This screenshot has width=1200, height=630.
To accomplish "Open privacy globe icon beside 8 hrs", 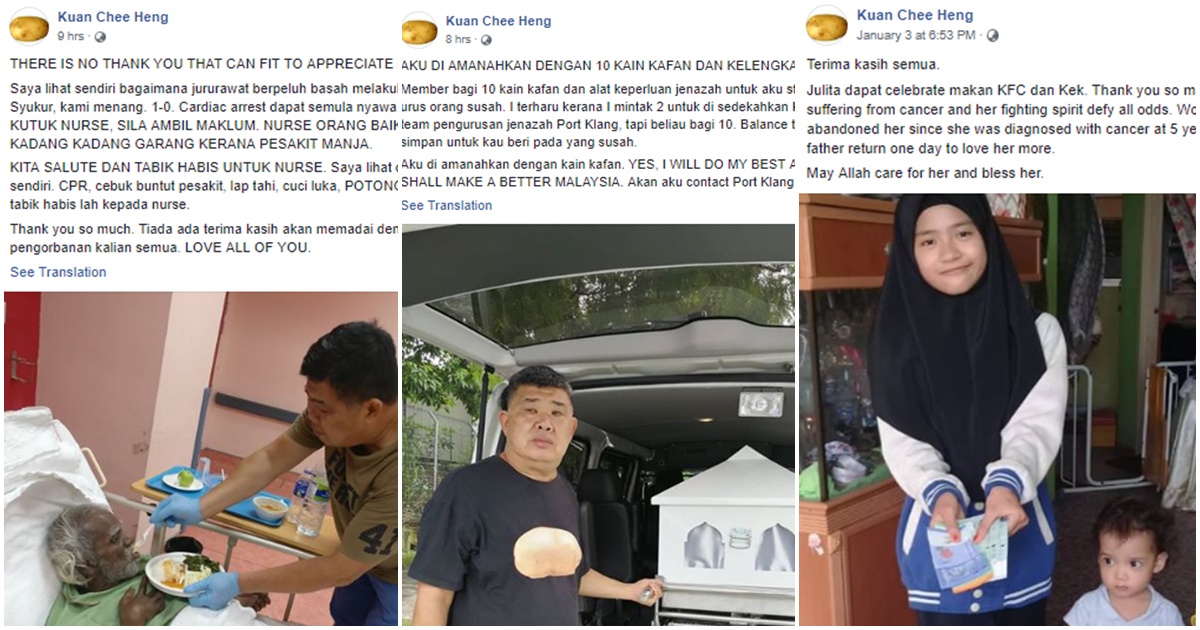I will (486, 40).
